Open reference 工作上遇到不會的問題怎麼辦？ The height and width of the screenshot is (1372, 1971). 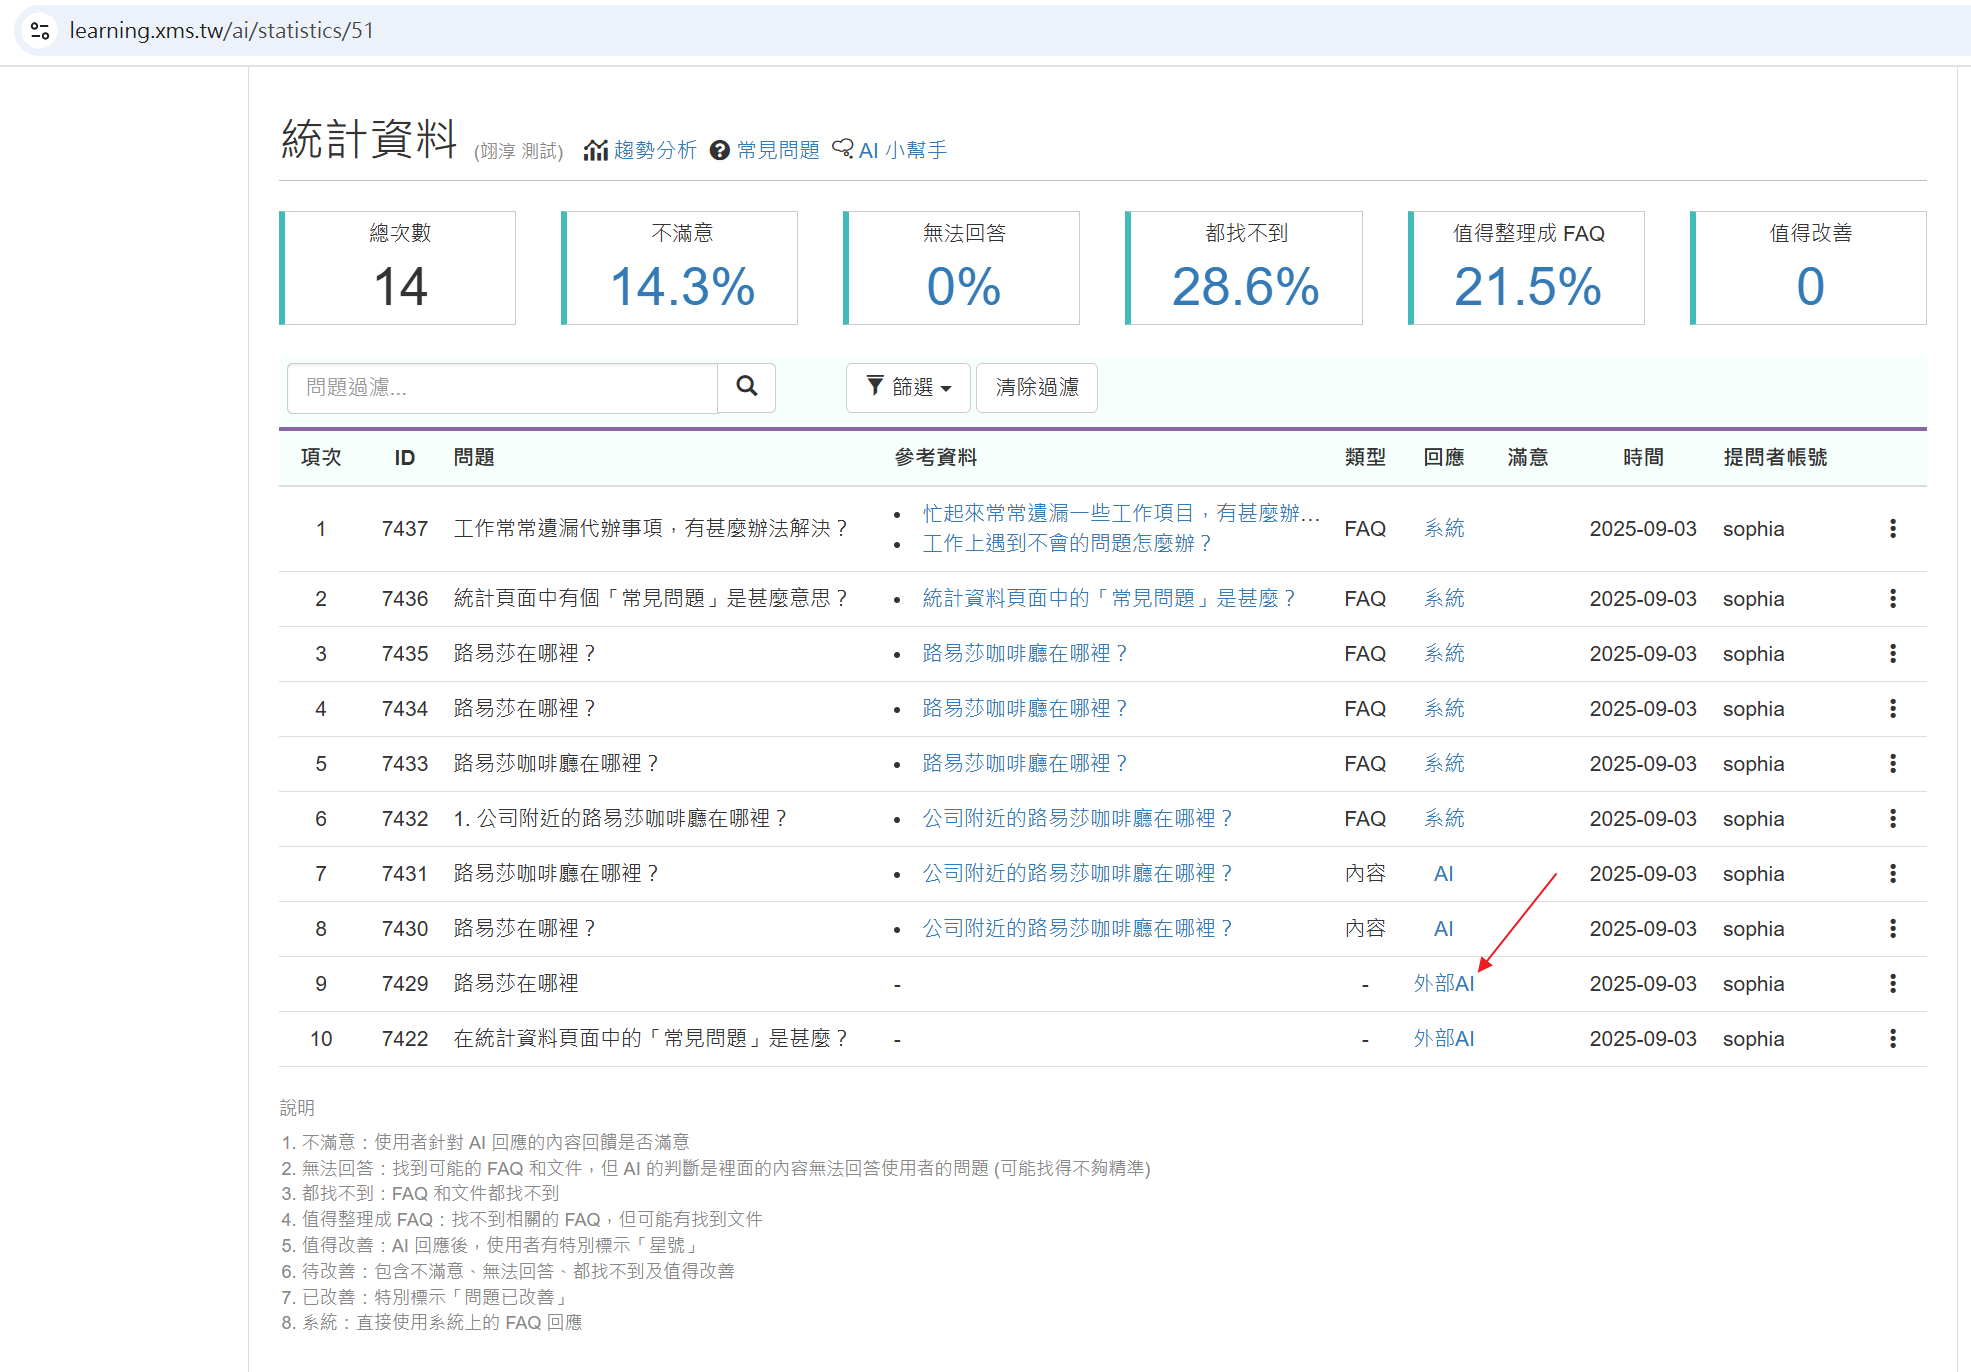(1067, 543)
